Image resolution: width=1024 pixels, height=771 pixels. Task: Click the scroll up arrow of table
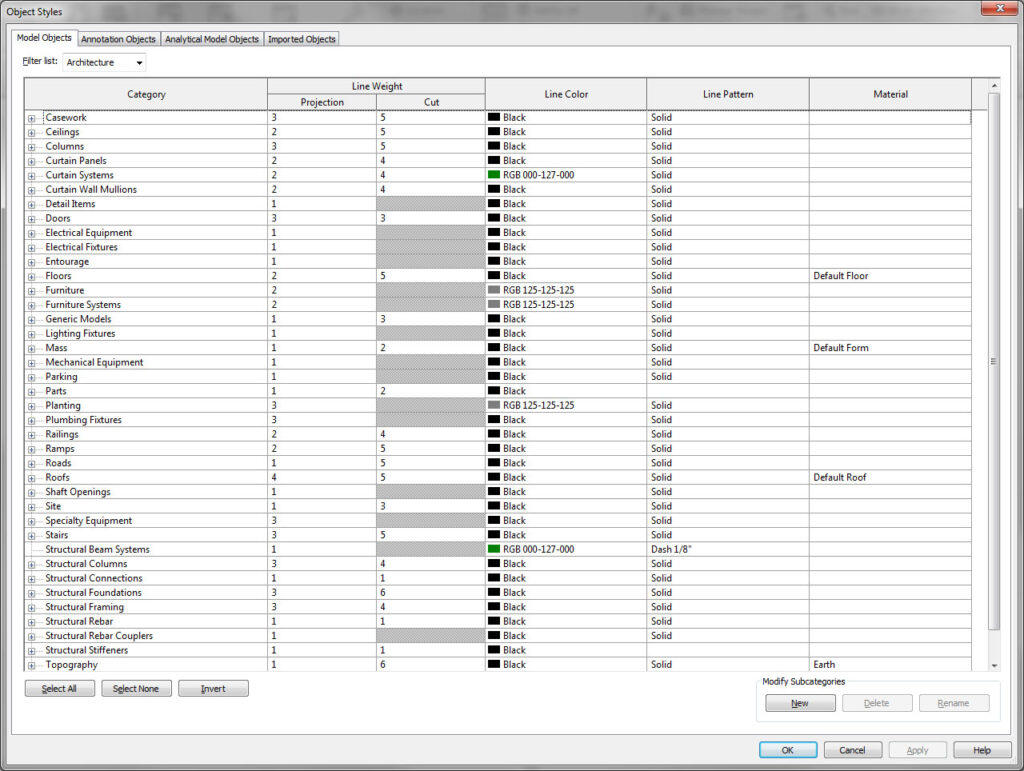994,86
